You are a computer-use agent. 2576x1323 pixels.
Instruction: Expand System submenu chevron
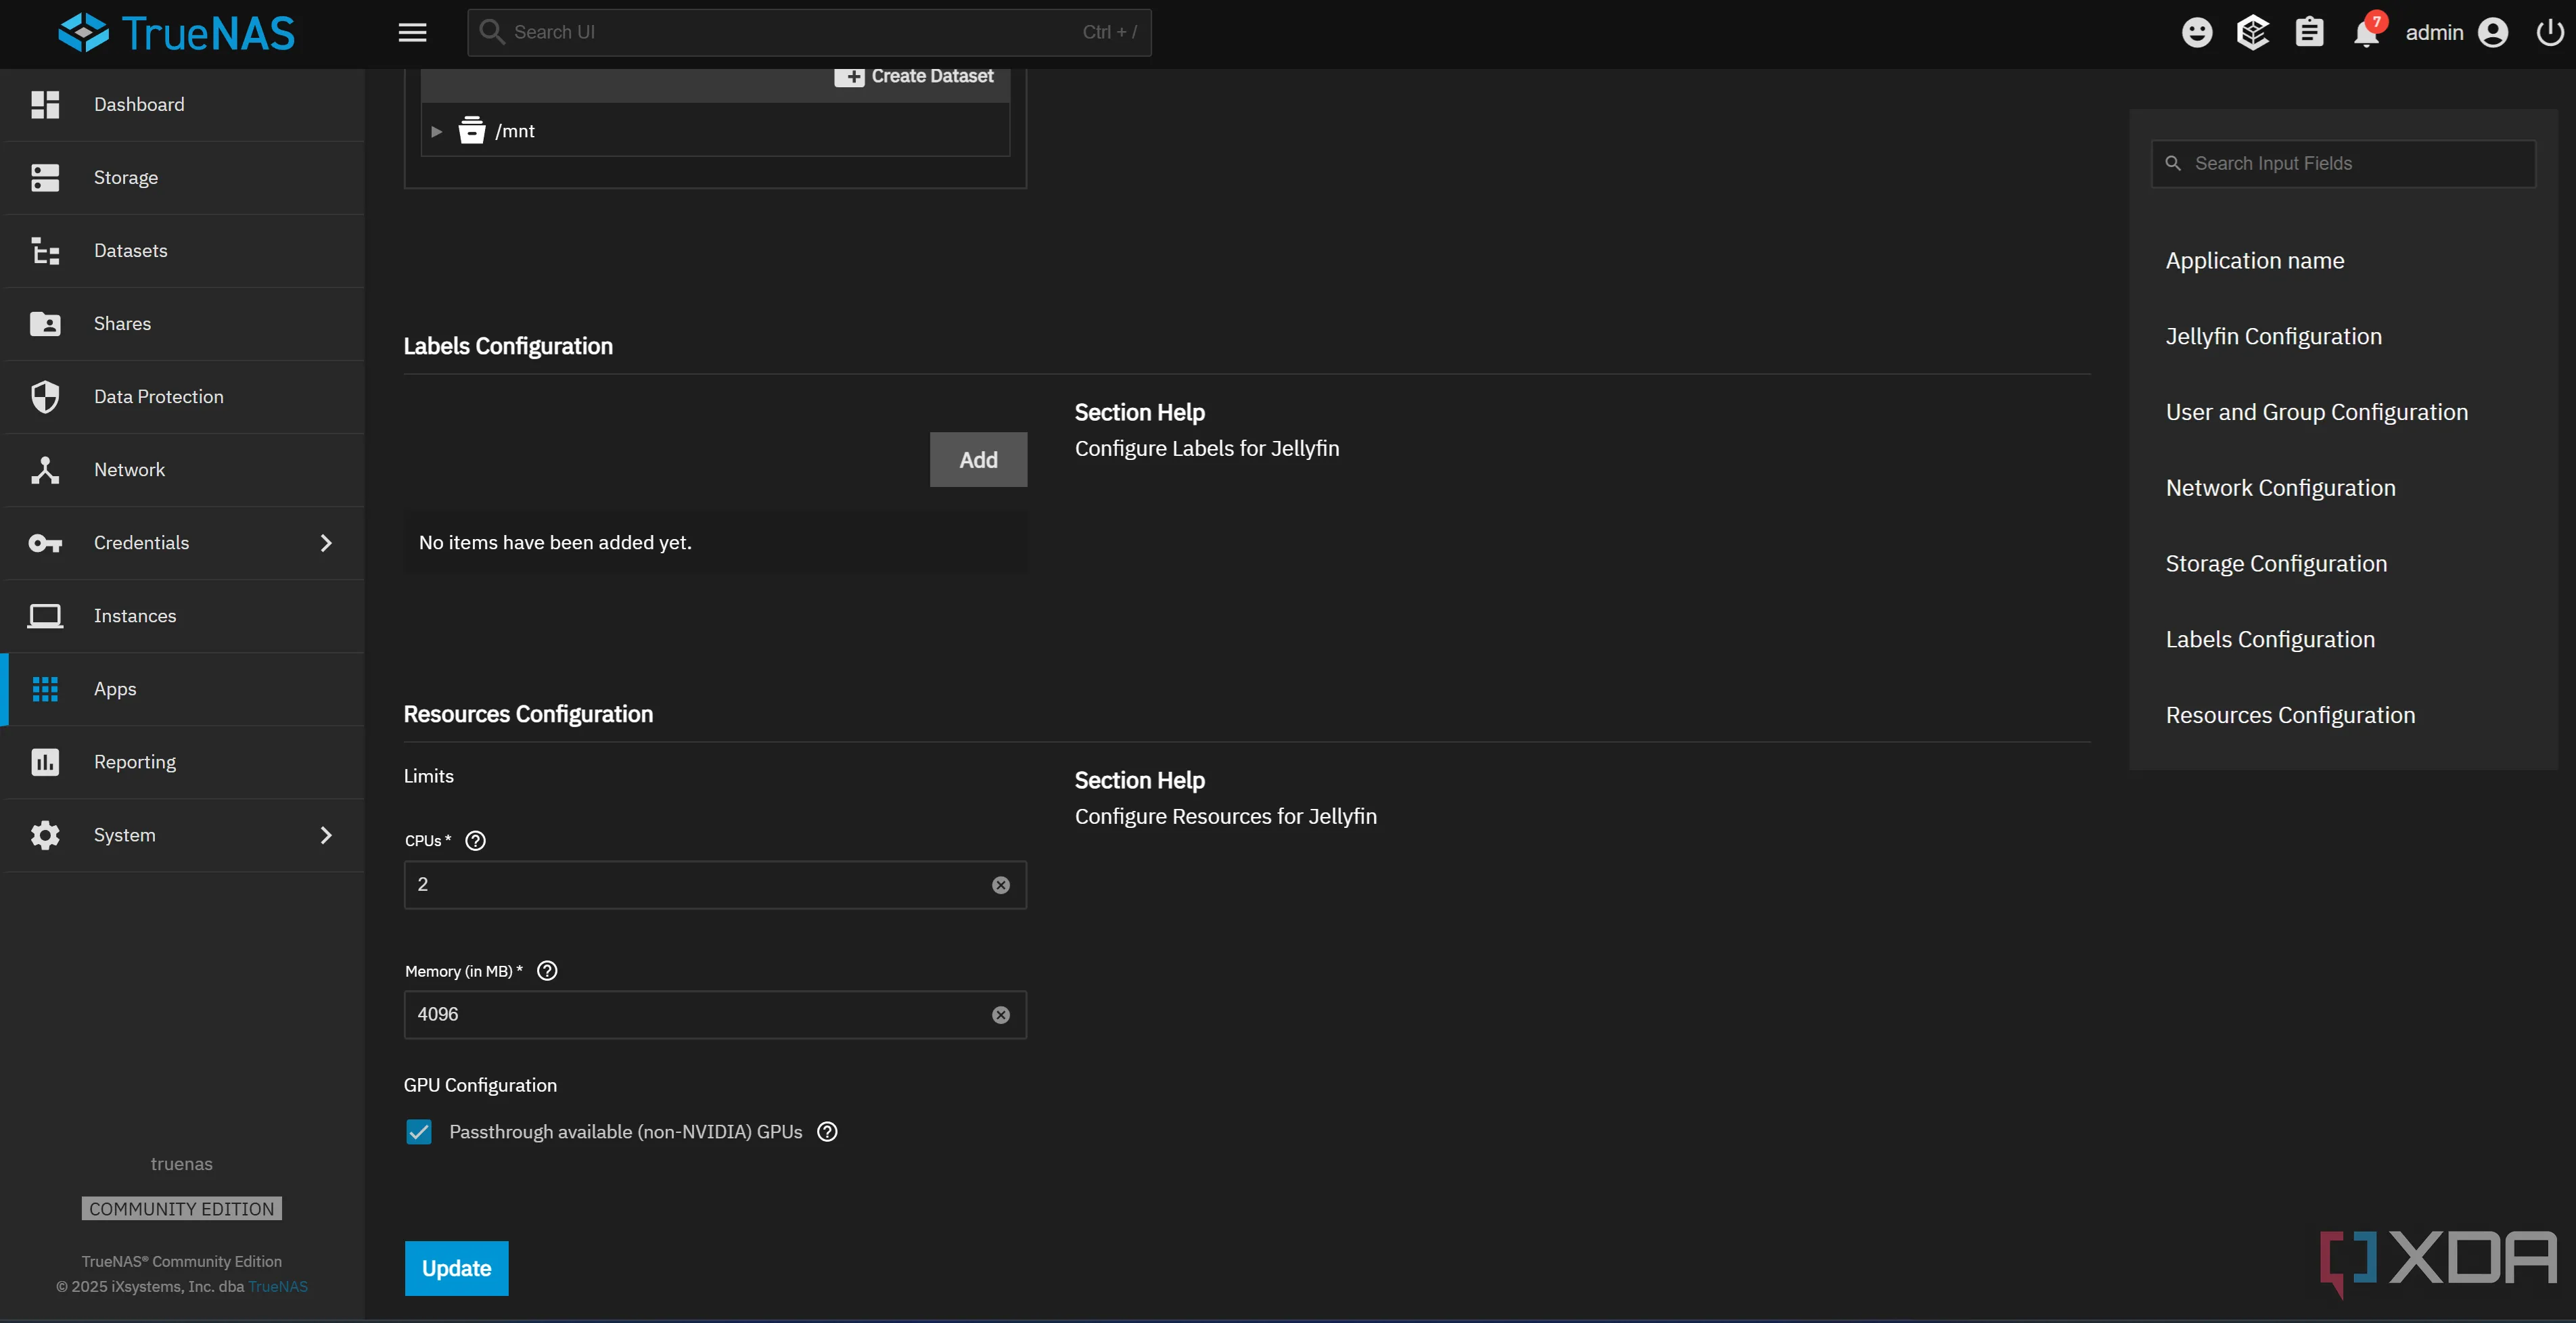326,835
